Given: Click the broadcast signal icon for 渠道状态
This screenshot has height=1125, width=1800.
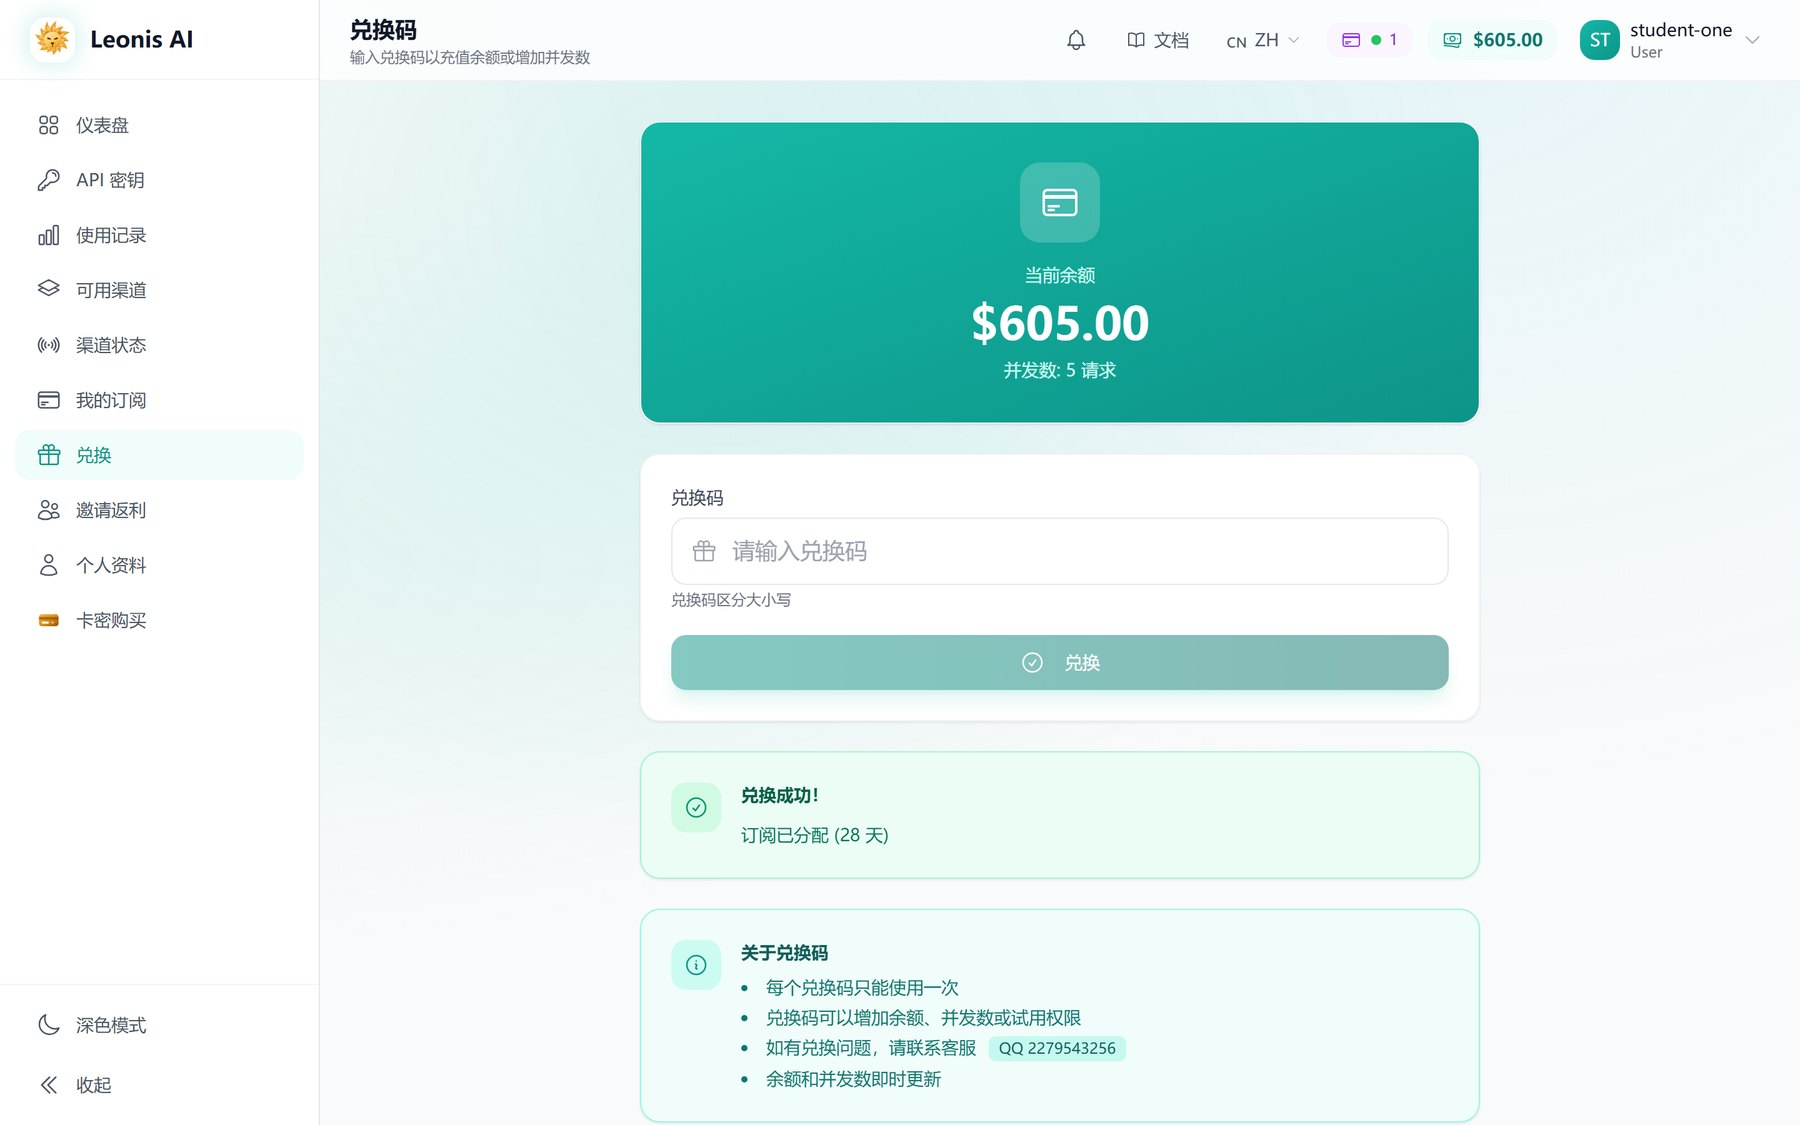Looking at the screenshot, I should point(48,345).
